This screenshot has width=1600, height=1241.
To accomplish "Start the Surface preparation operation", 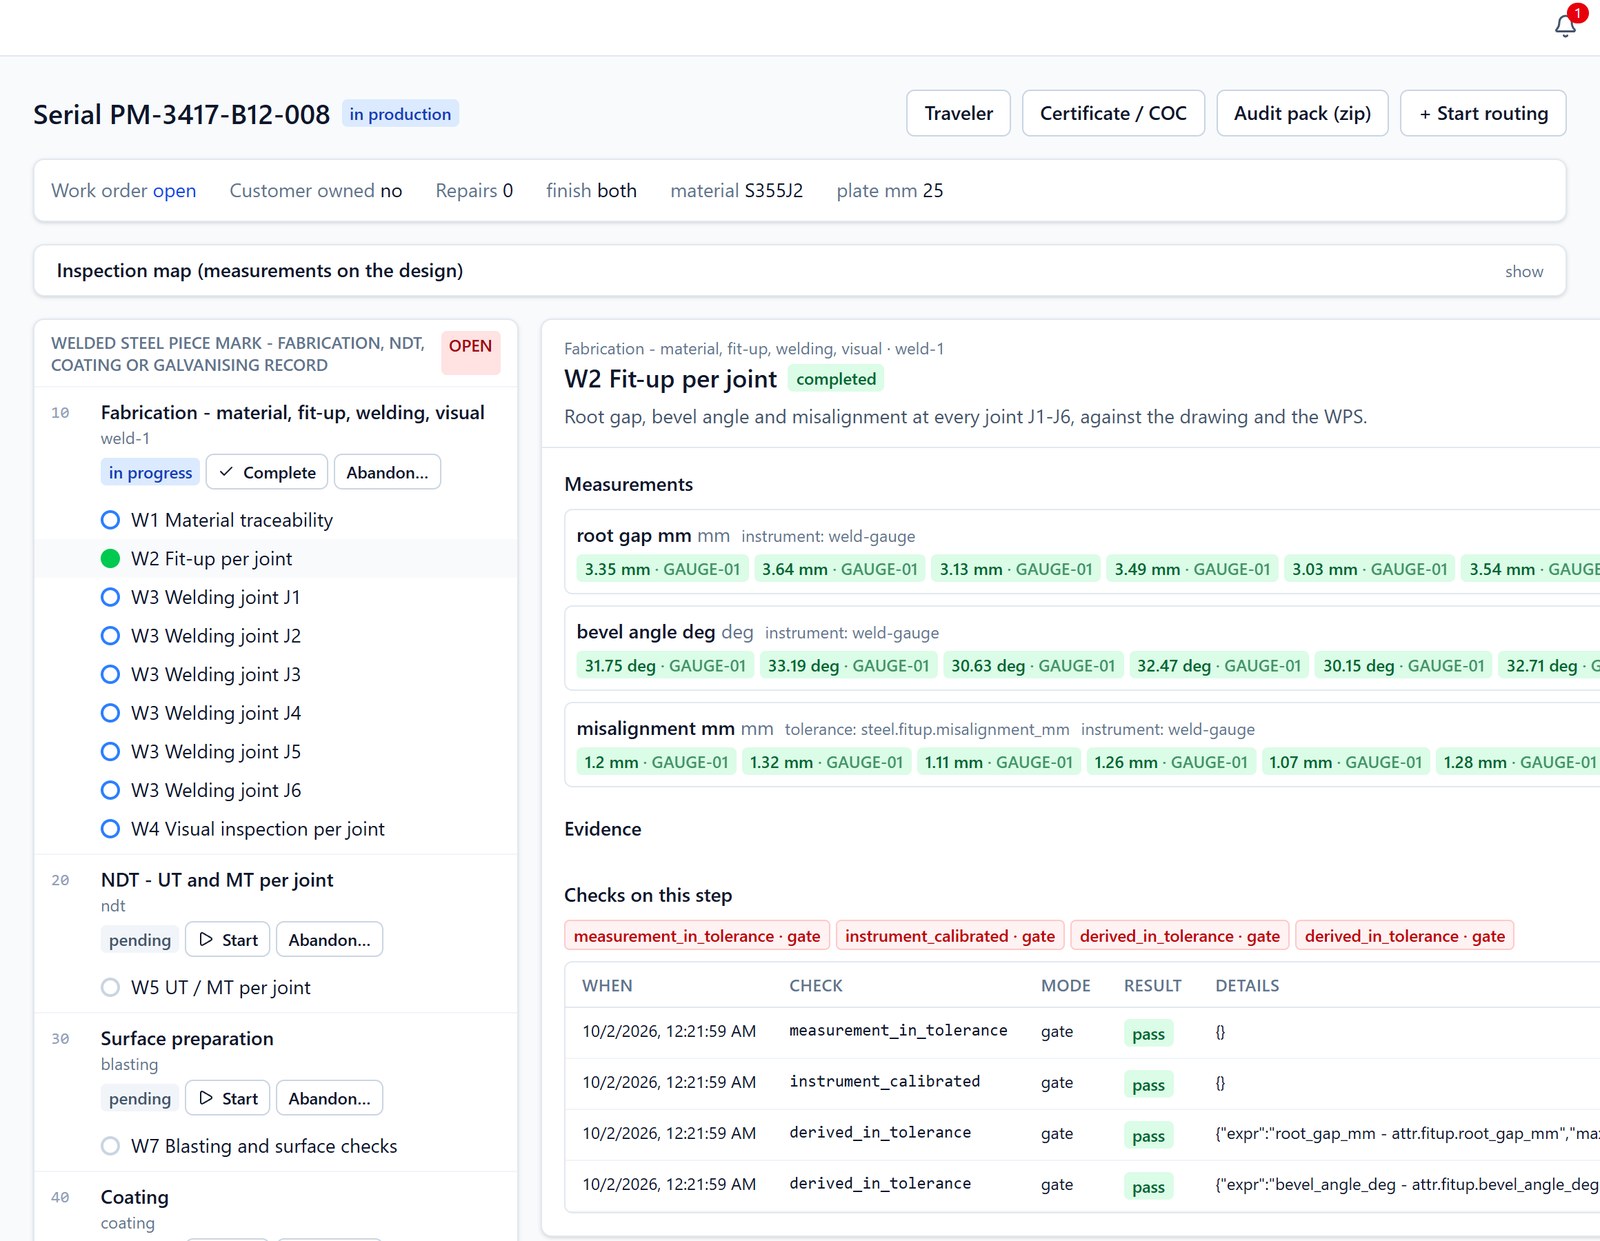I will pyautogui.click(x=228, y=1098).
